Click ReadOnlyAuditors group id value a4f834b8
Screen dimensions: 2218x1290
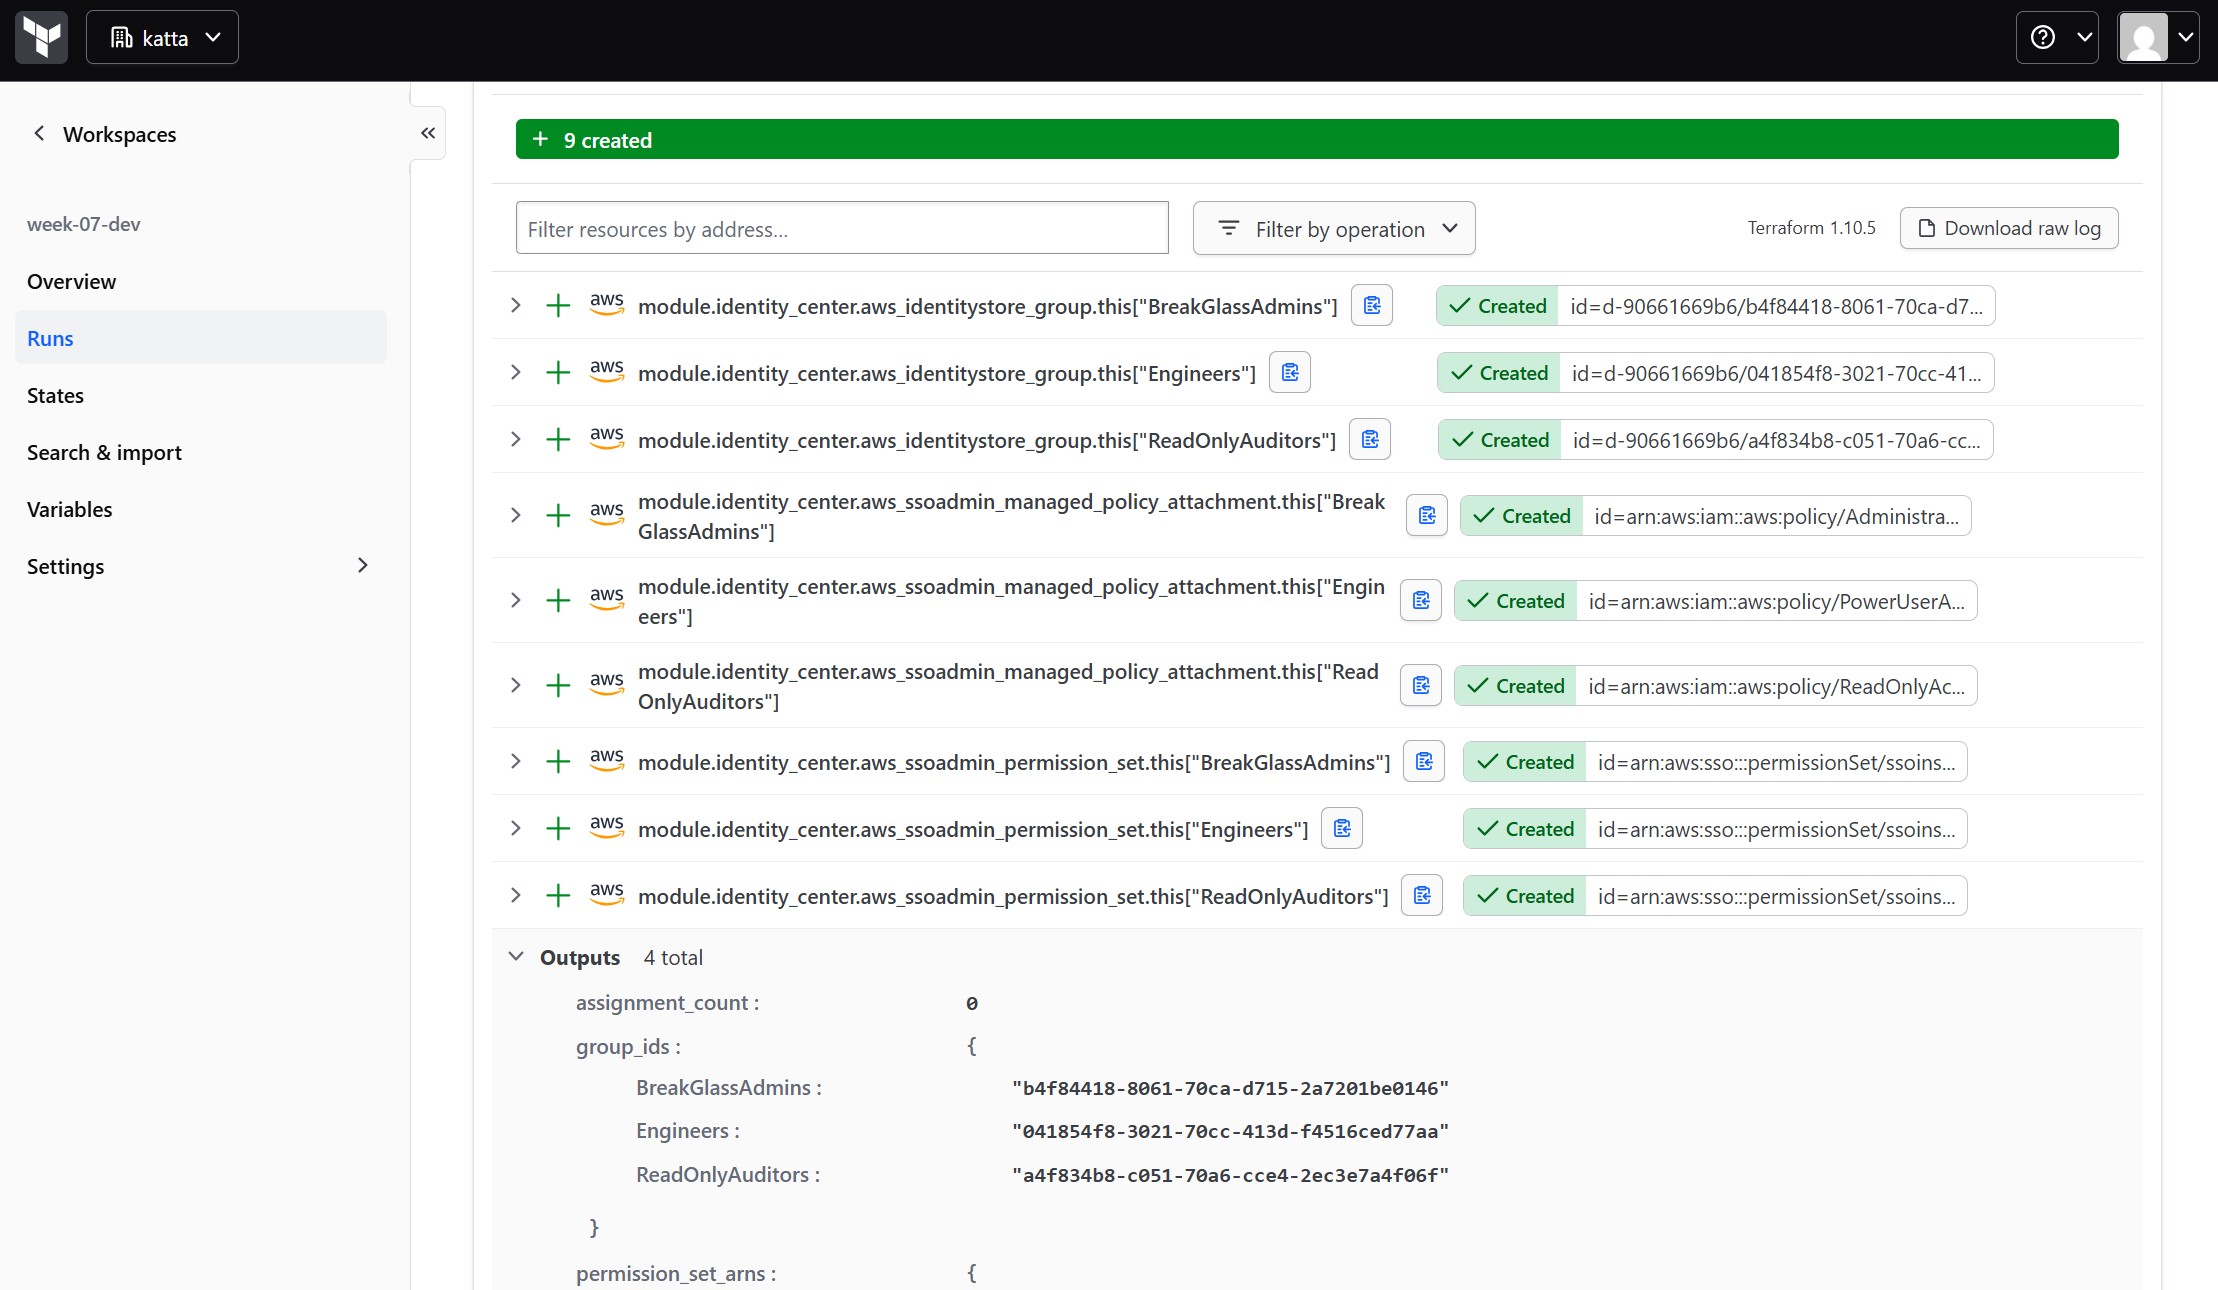click(1230, 1175)
